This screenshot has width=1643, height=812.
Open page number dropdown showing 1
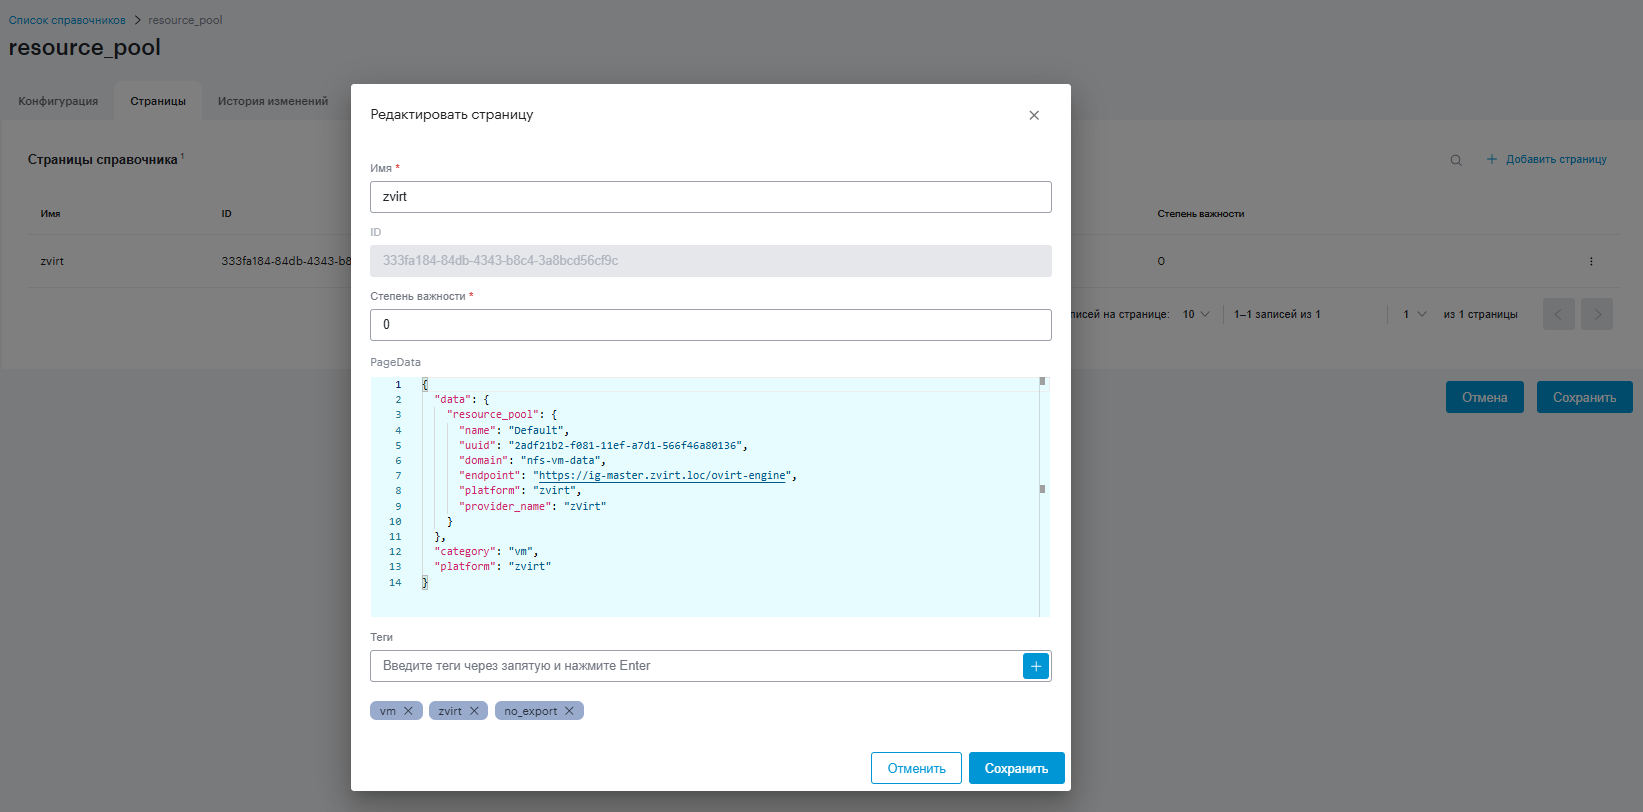pyautogui.click(x=1414, y=314)
